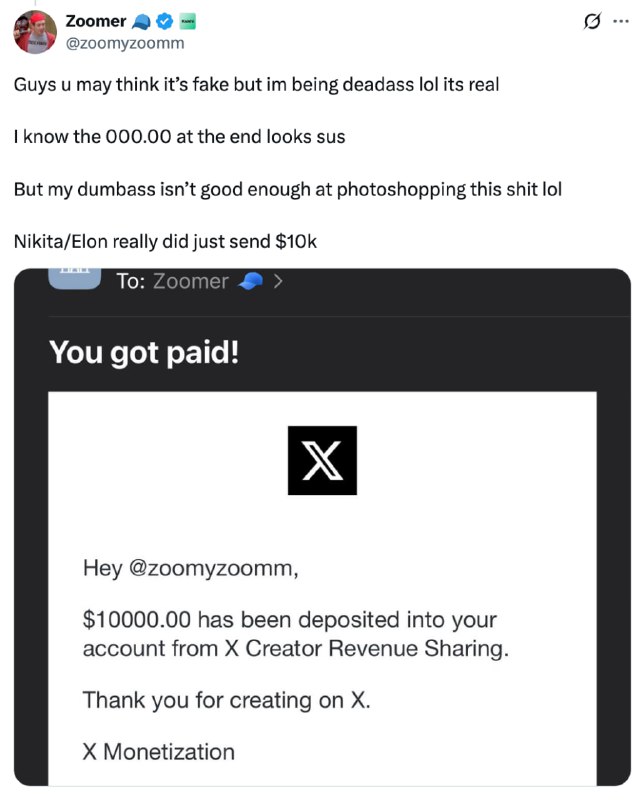Open the @zoomyzoomm handle link
This screenshot has width=643, height=800.
click(x=124, y=43)
